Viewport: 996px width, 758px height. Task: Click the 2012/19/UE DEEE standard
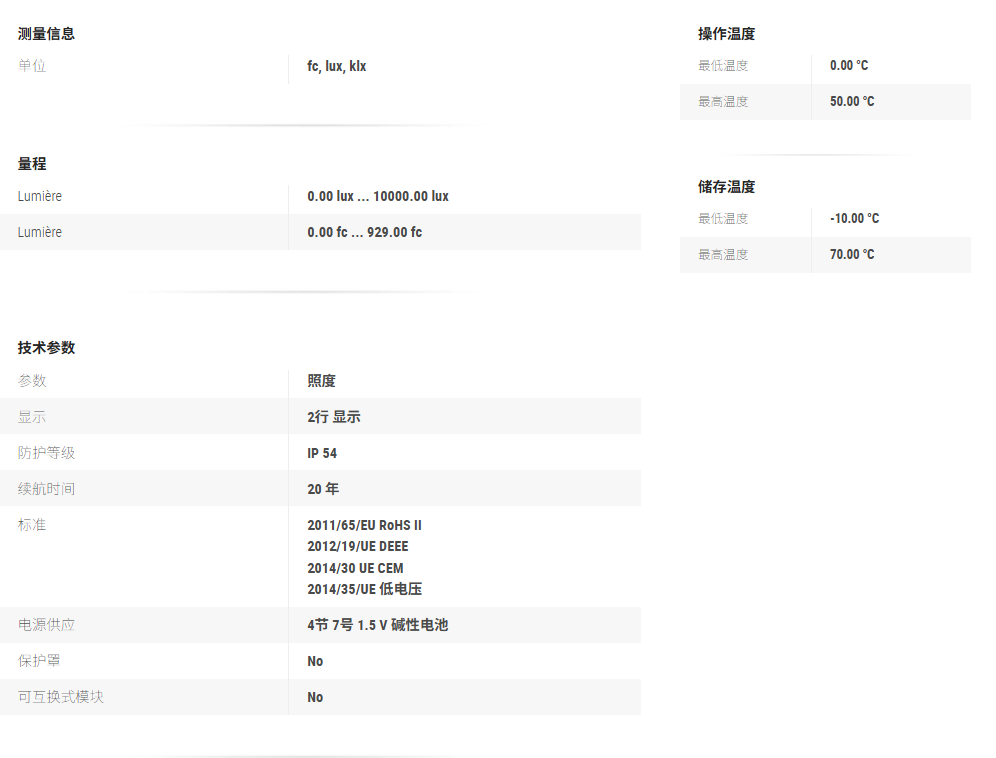tap(357, 546)
